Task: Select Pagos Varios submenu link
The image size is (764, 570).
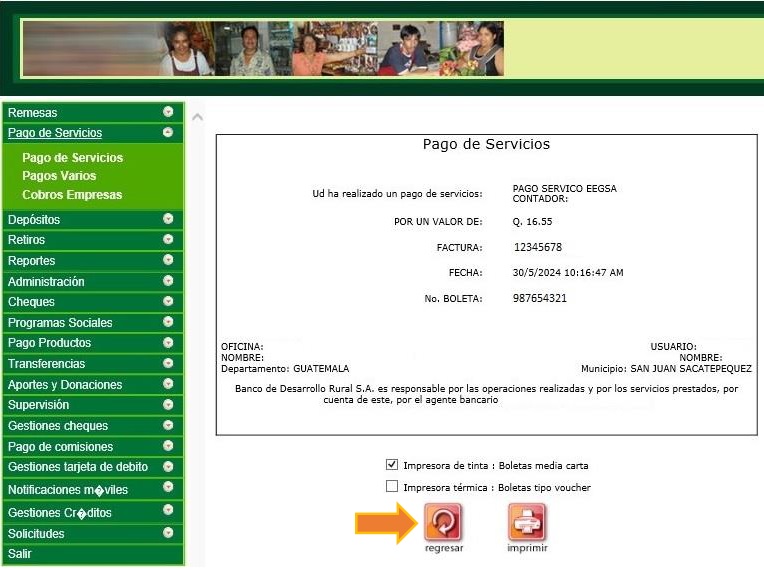Action: (60, 176)
